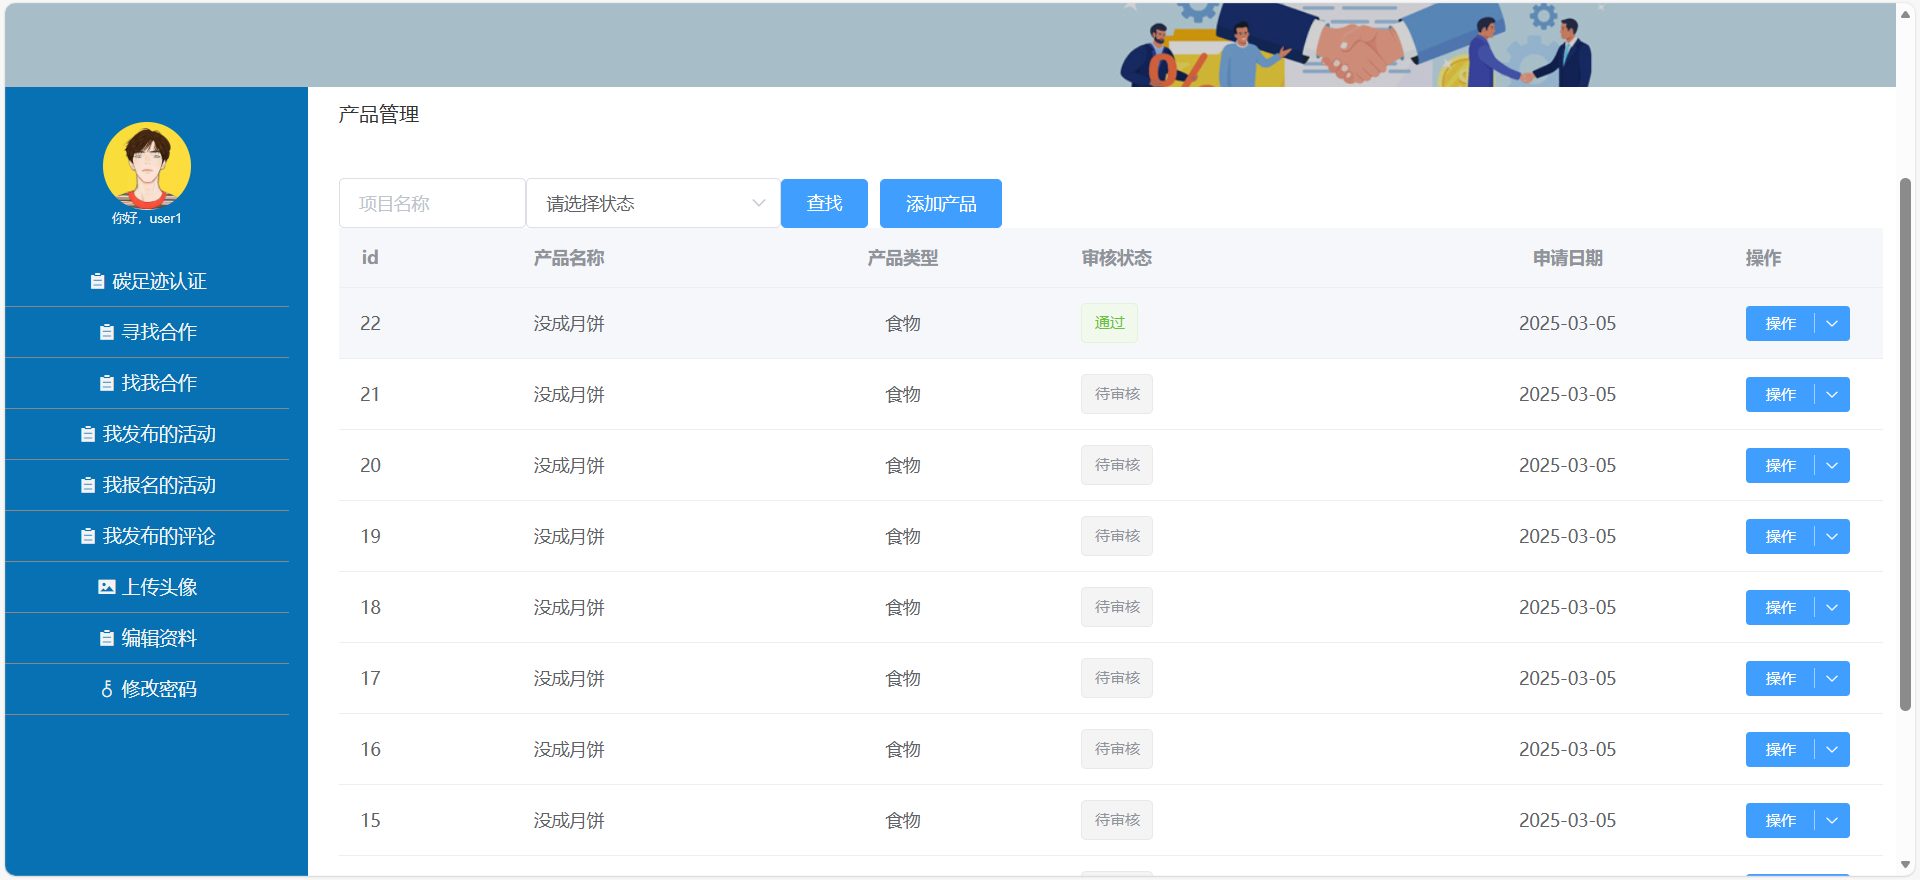Open the 请选择状态 status dropdown
This screenshot has width=1920, height=880.
[x=653, y=204]
